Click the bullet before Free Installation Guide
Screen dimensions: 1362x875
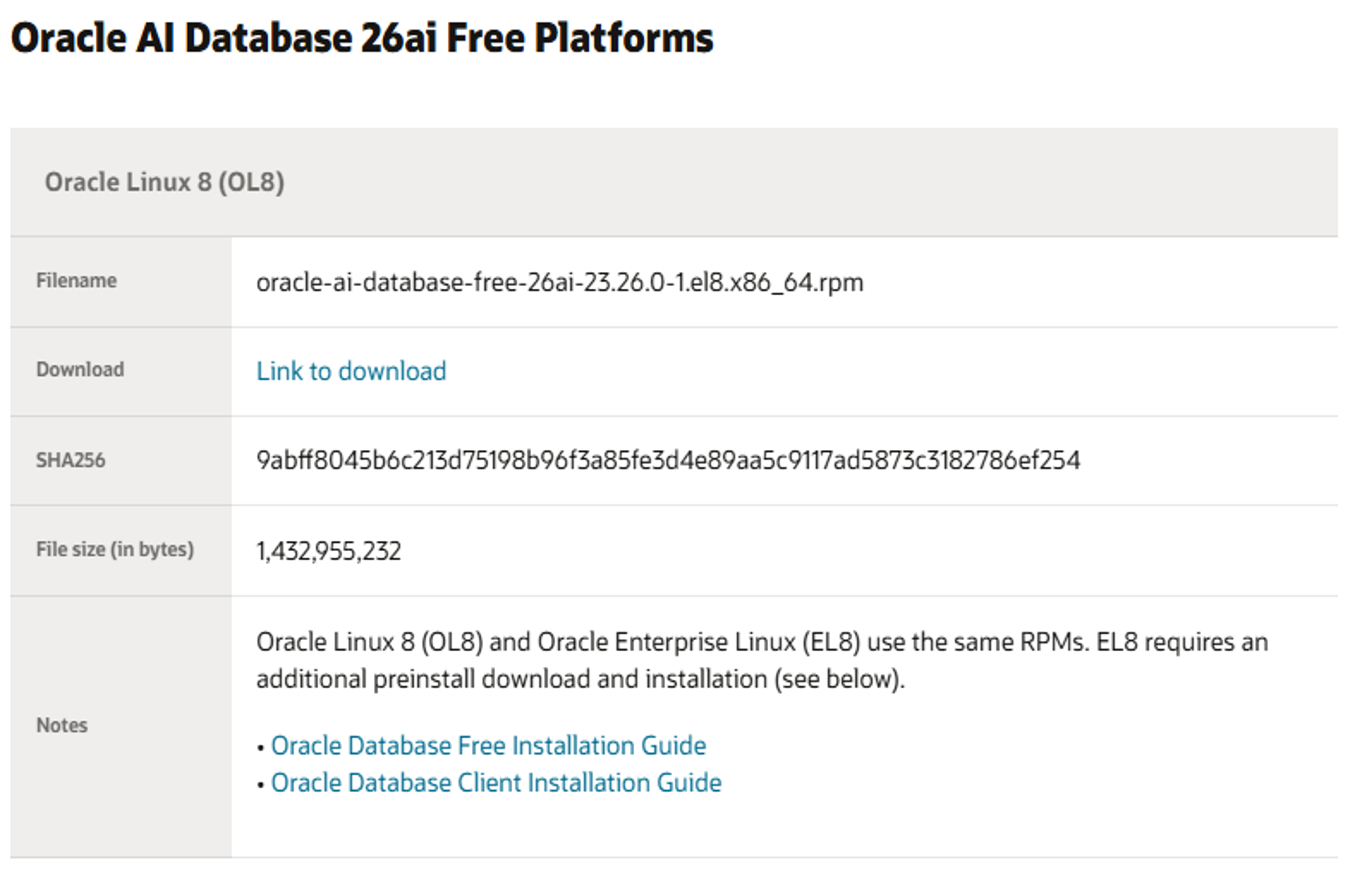coord(261,747)
